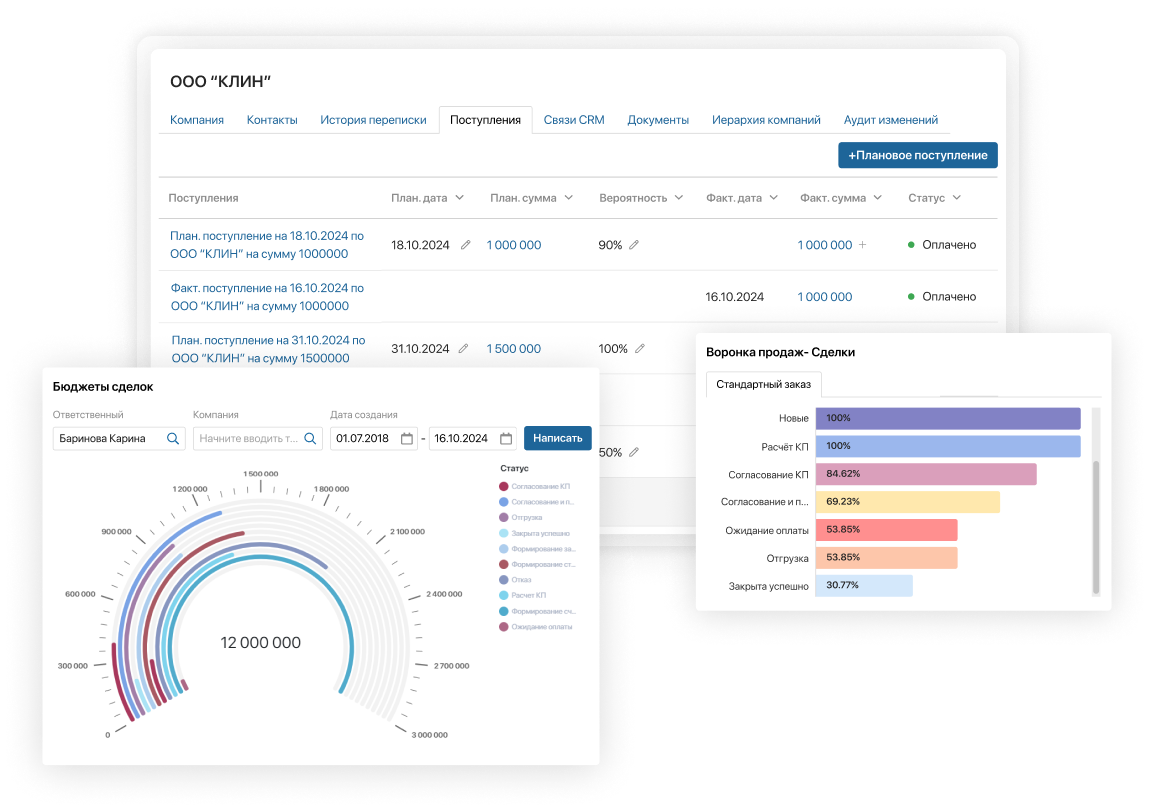The height and width of the screenshot is (811, 1170).
Task: Select the 'Стандартный заказ' funnel tab
Action: tap(766, 385)
